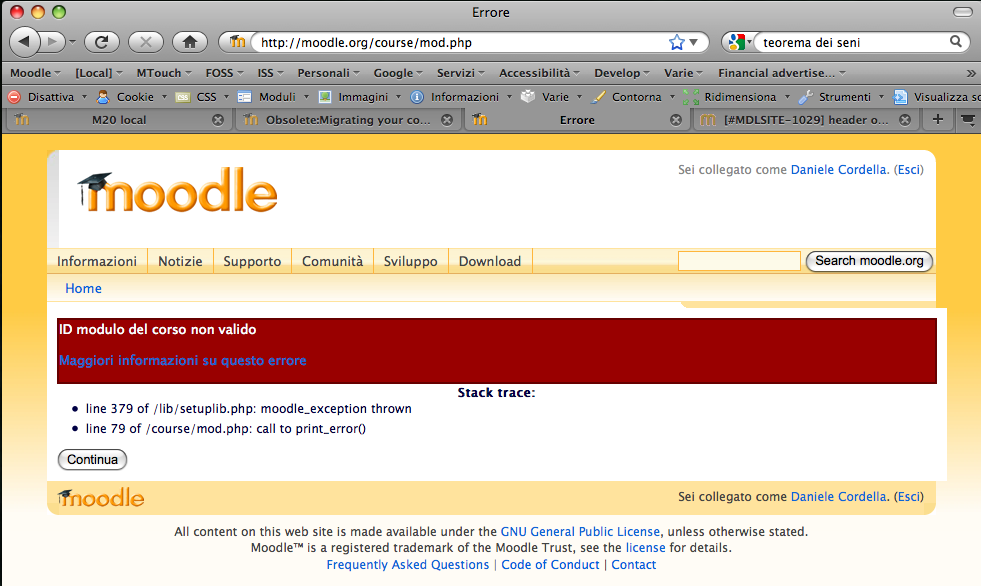Expand the Accessibilità bookmarks folder
Image resolution: width=981 pixels, height=586 pixels.
click(x=539, y=73)
